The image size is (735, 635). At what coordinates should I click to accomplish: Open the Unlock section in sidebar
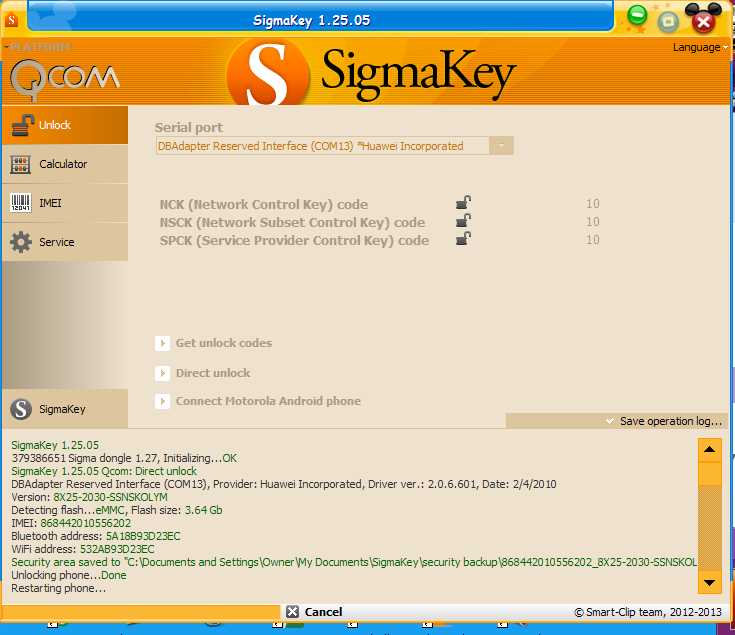[64, 125]
